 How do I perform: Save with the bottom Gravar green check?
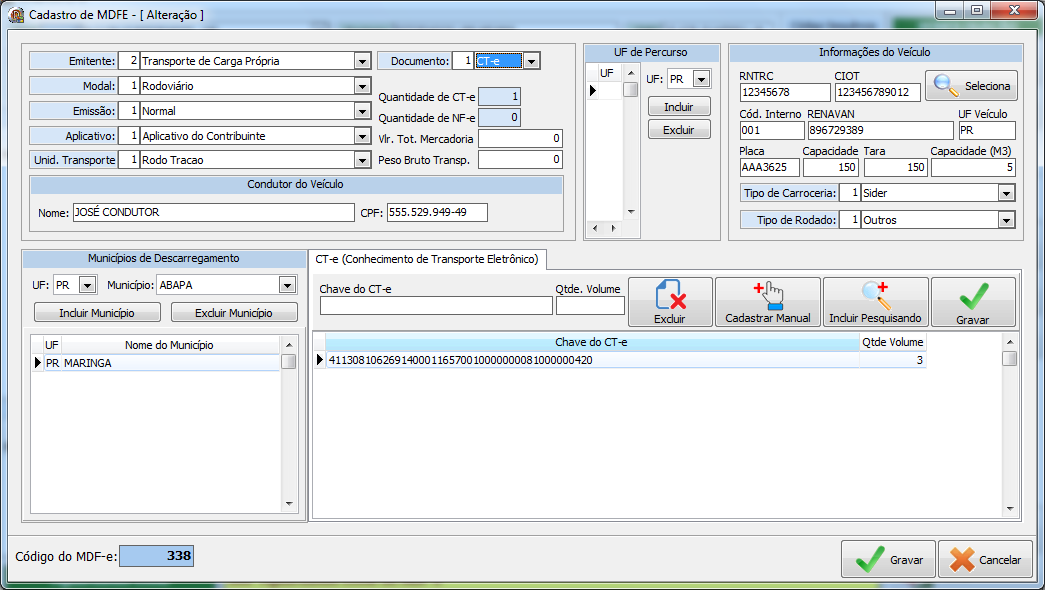[888, 559]
